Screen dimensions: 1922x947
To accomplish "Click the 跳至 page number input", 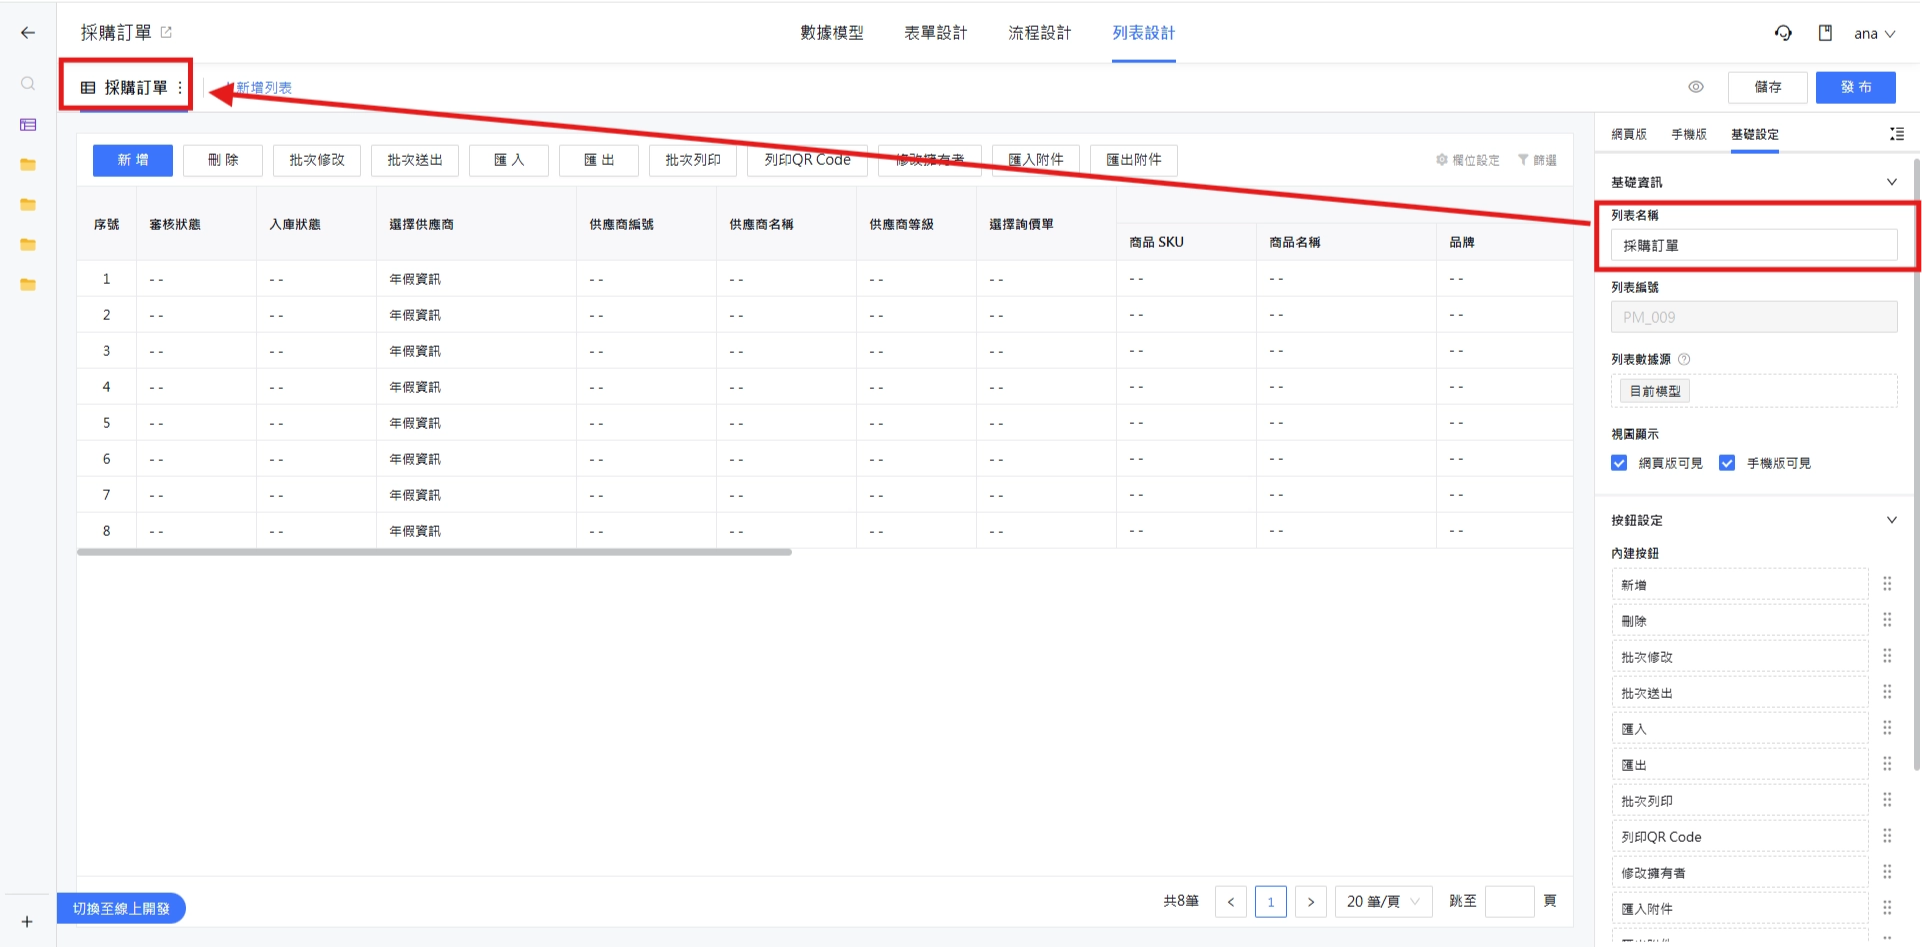I will tap(1510, 902).
